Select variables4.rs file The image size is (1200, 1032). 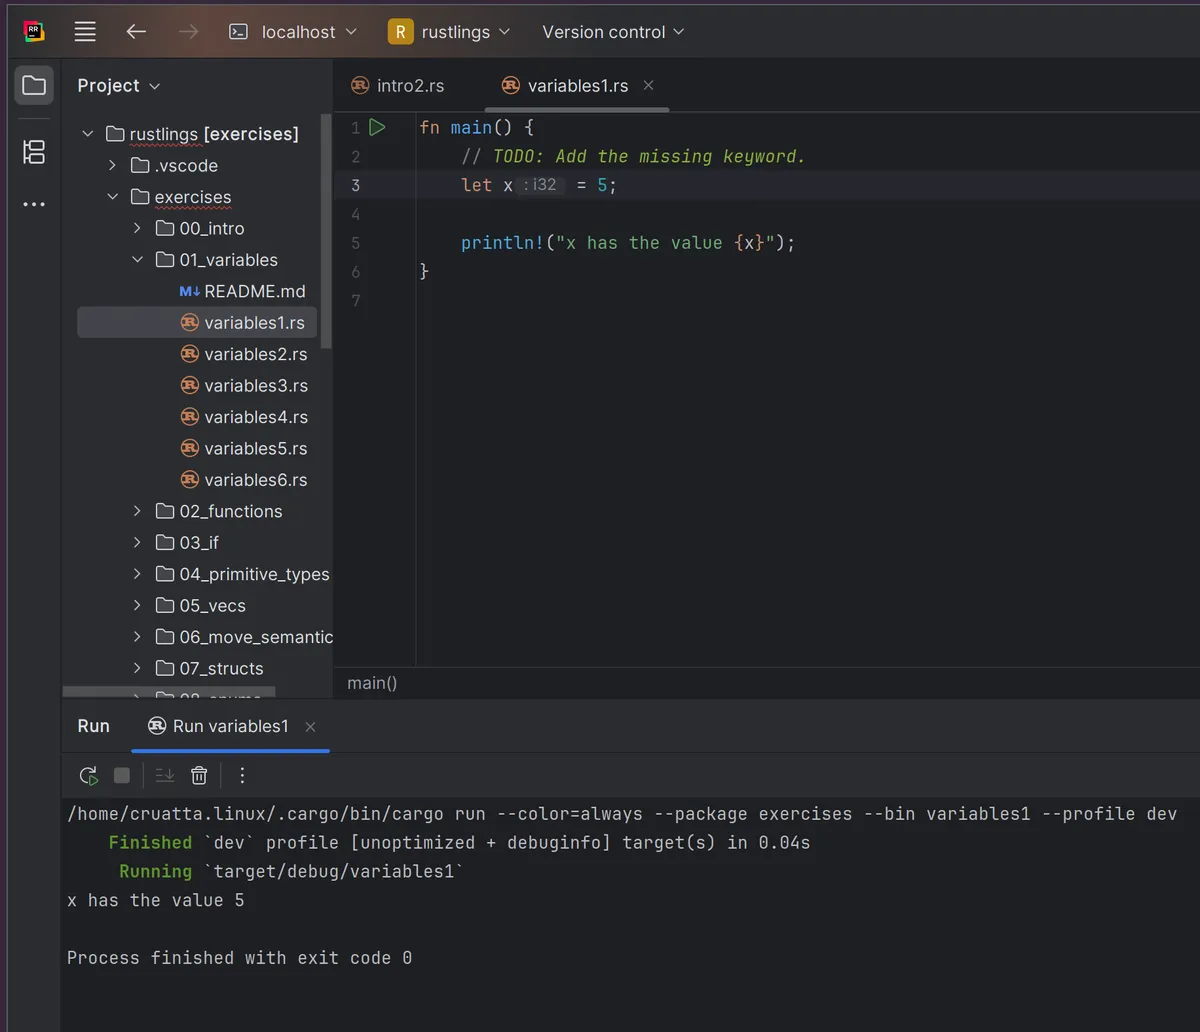pos(243,417)
